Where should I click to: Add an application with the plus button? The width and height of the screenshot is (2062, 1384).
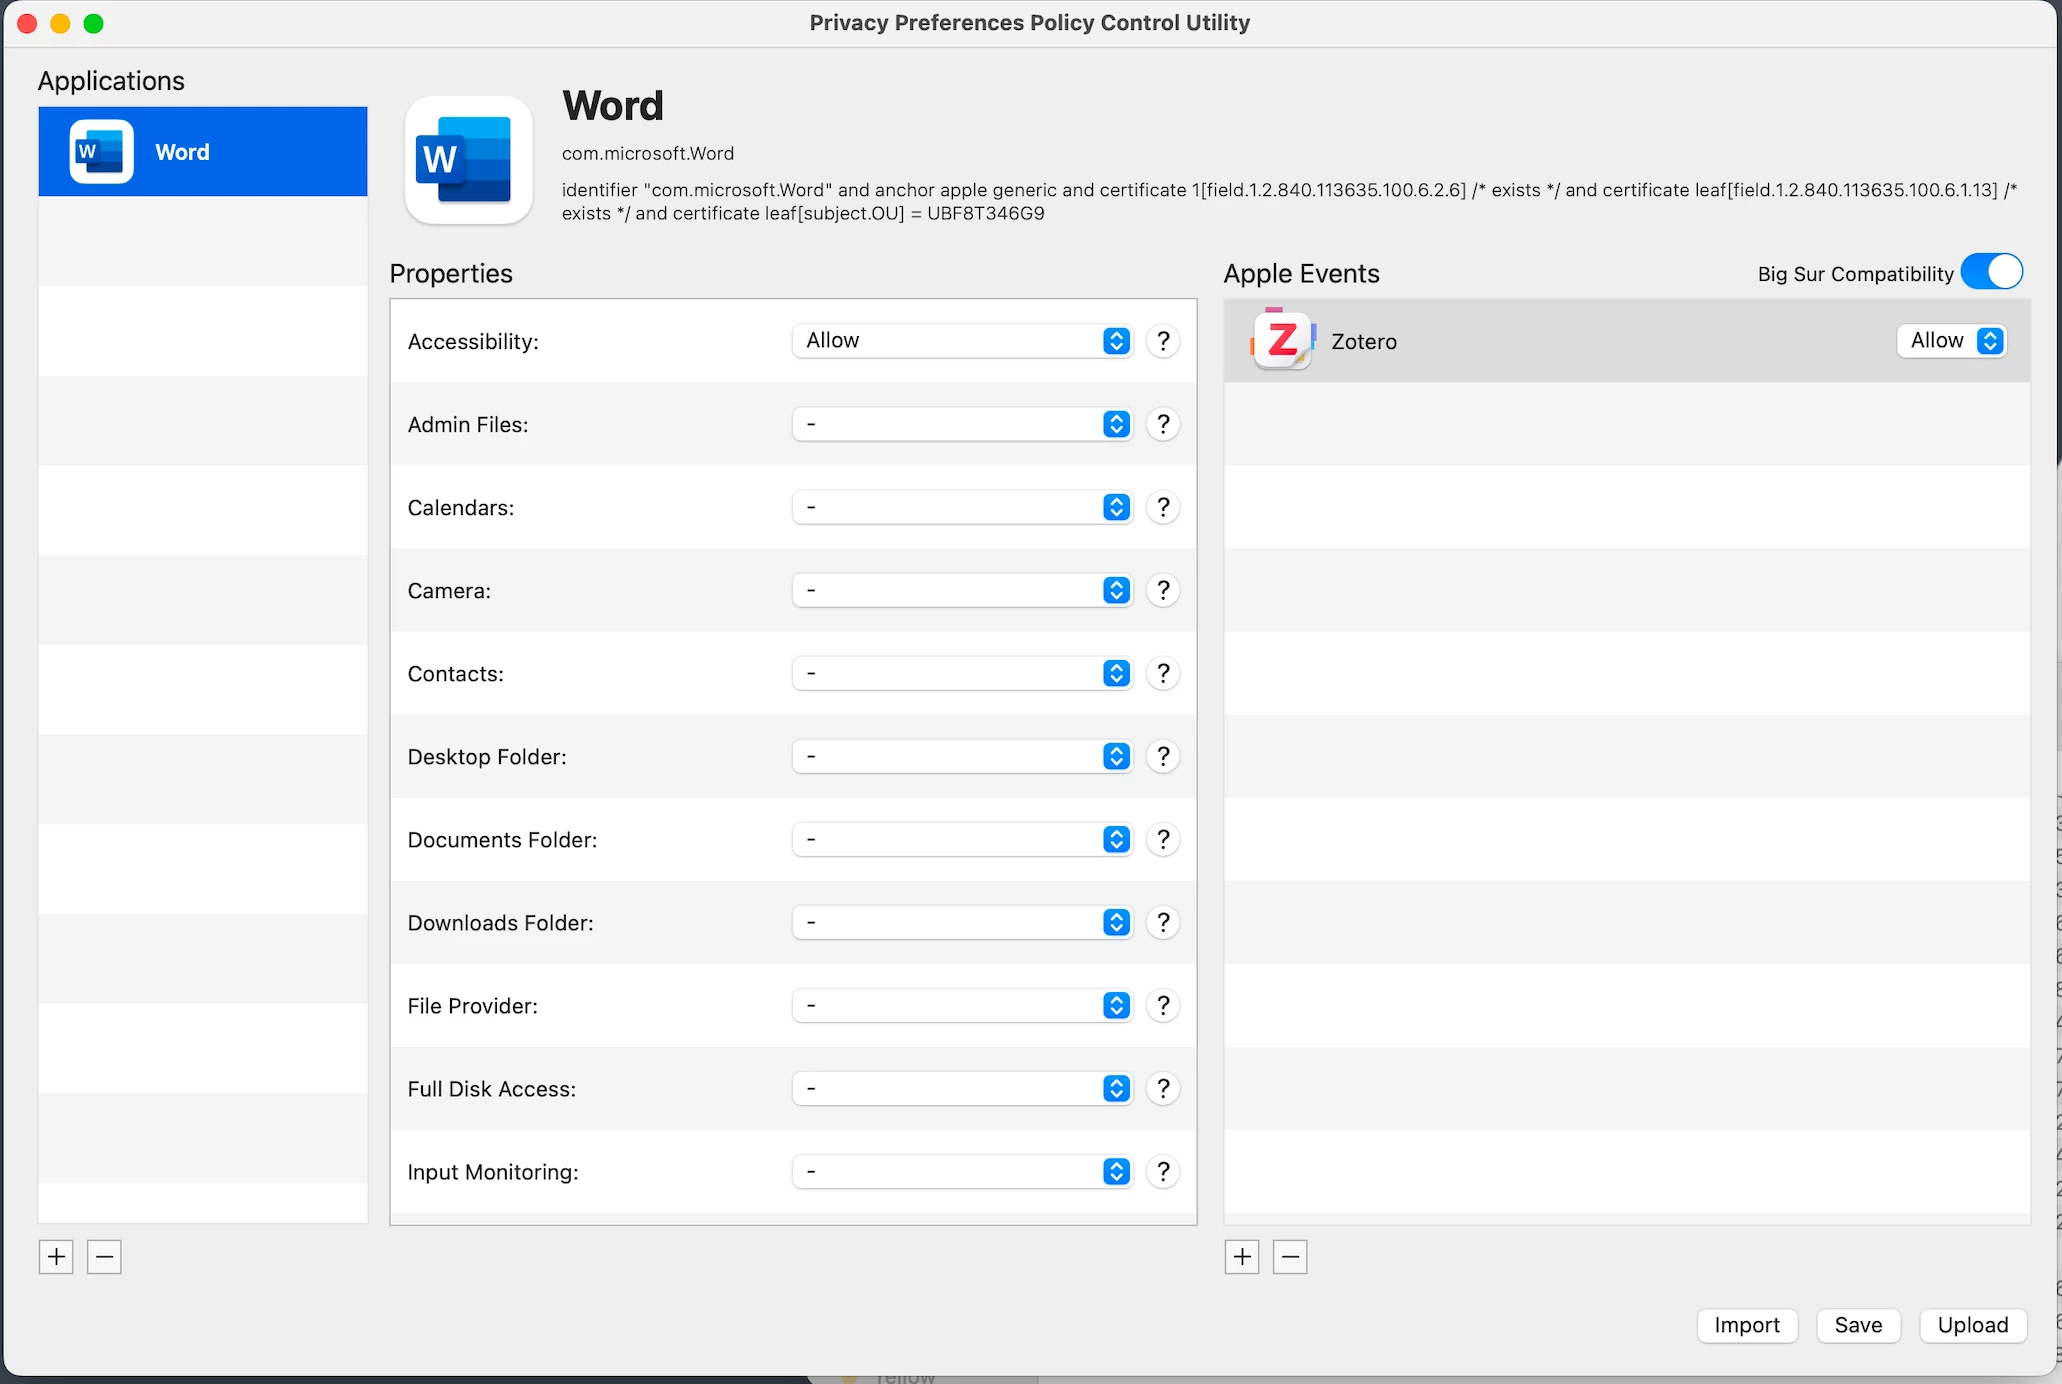[x=56, y=1257]
